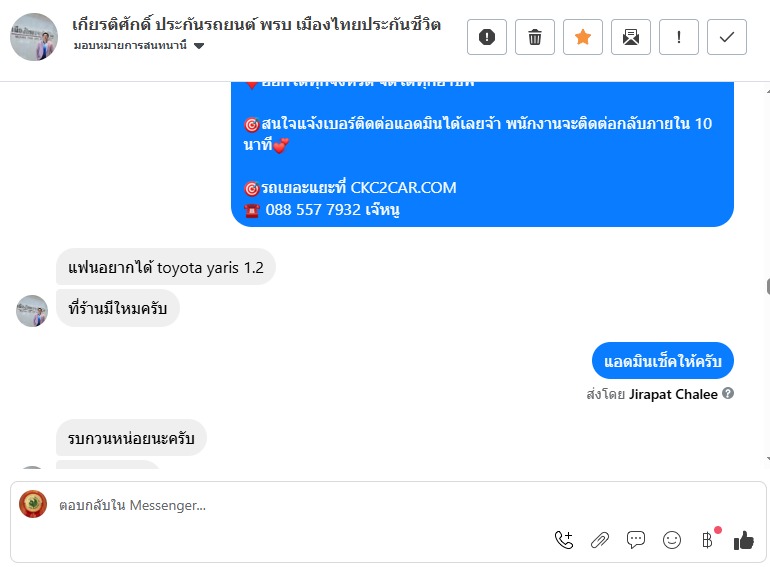Viewport: 770px width, 567px height.
Task: Open the CKC2CAR.COM link in message
Action: pos(403,187)
